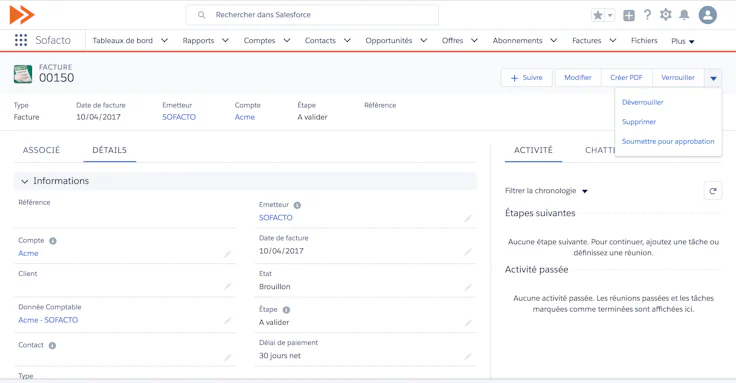Open SOFACTO link in header highlights
The width and height of the screenshot is (736, 383).
179,117
